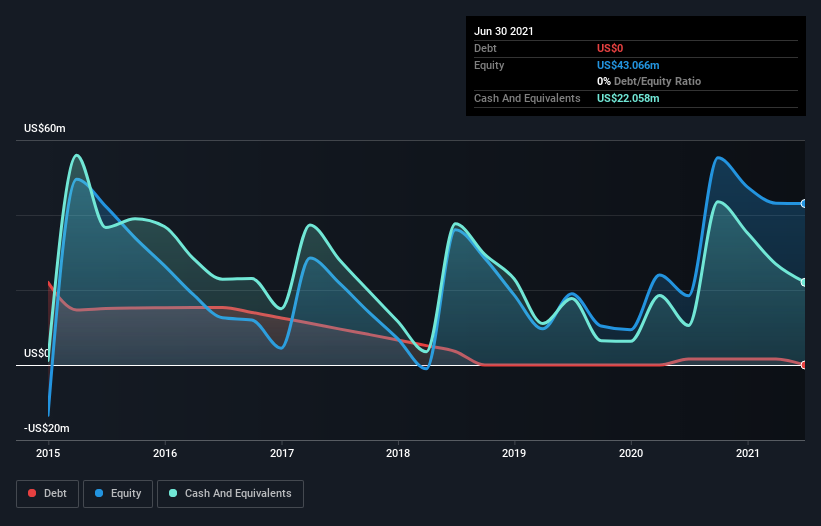Toggle the Cash And Equivalents legend button

[230, 494]
